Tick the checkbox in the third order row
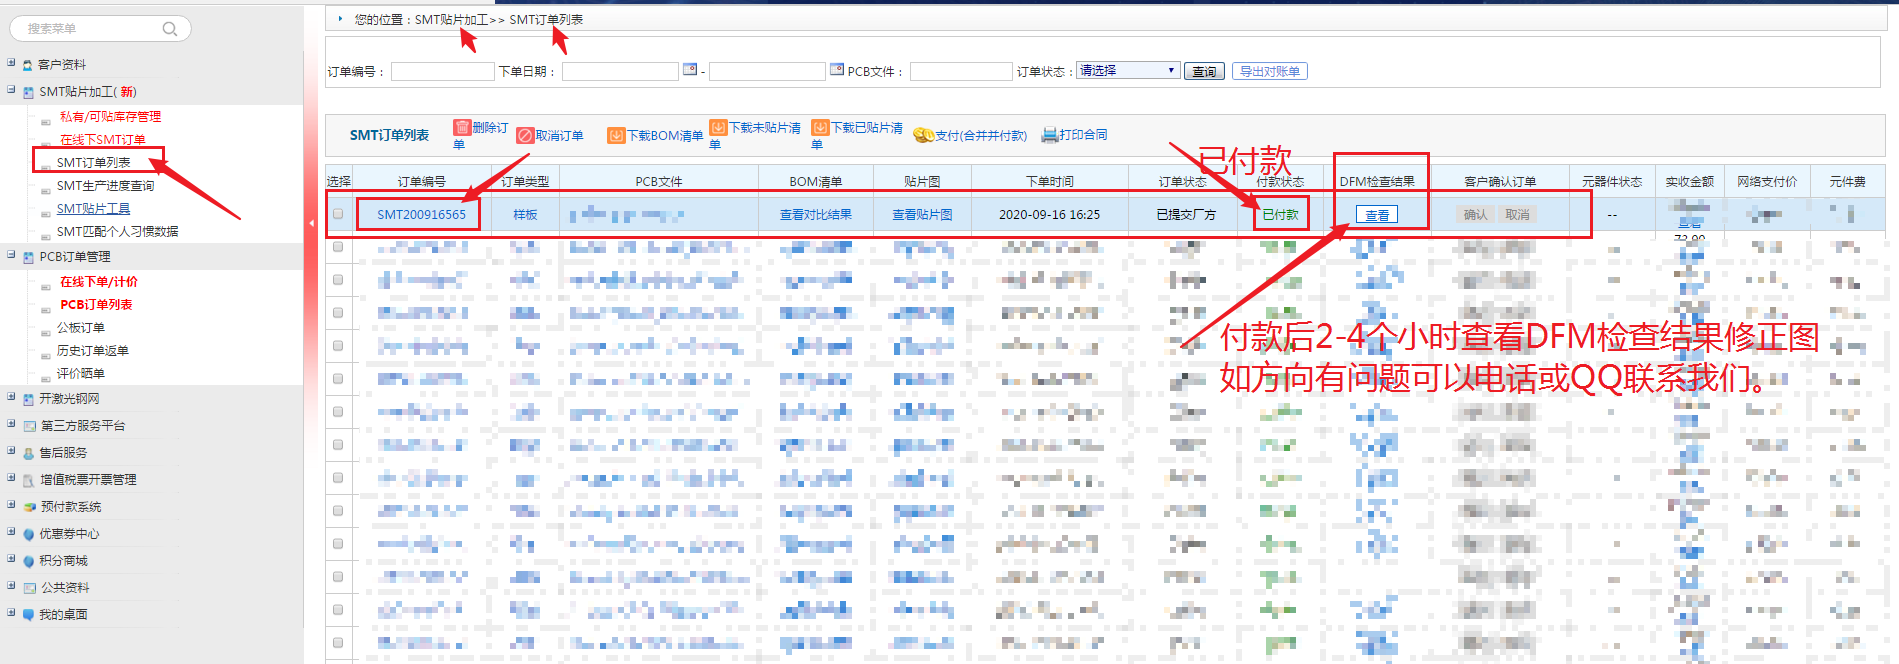 tap(338, 280)
